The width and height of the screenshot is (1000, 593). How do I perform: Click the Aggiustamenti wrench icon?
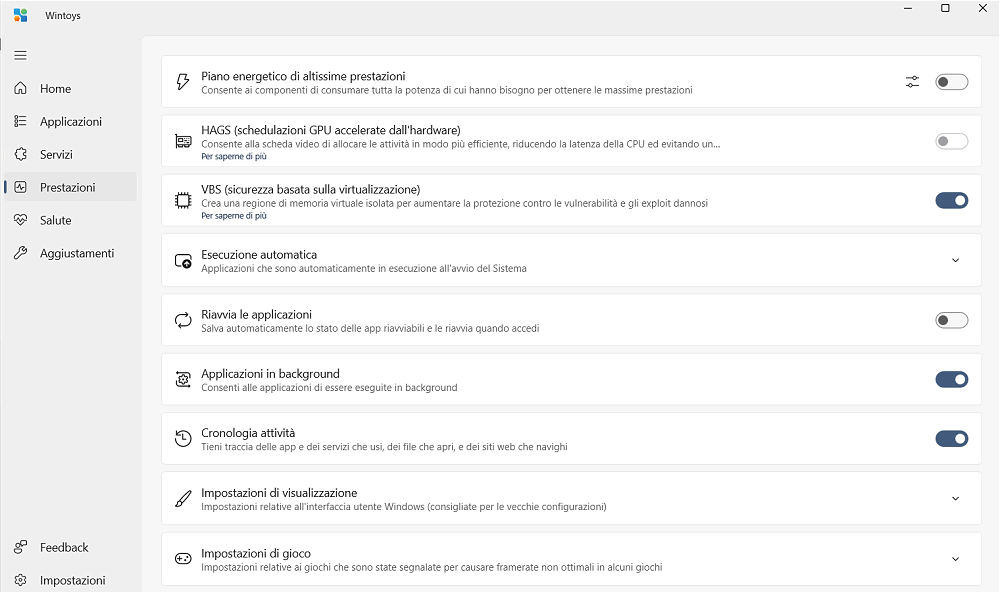20,253
